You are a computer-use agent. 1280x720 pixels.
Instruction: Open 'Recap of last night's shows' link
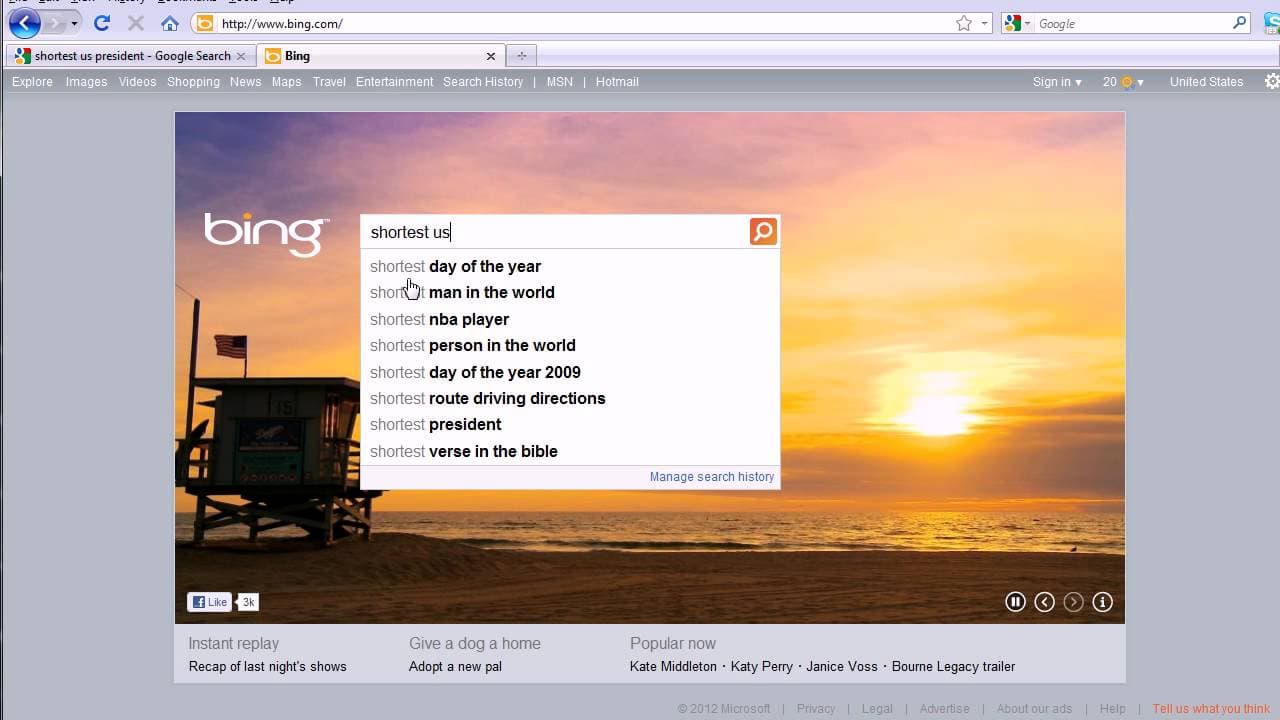[267, 667]
